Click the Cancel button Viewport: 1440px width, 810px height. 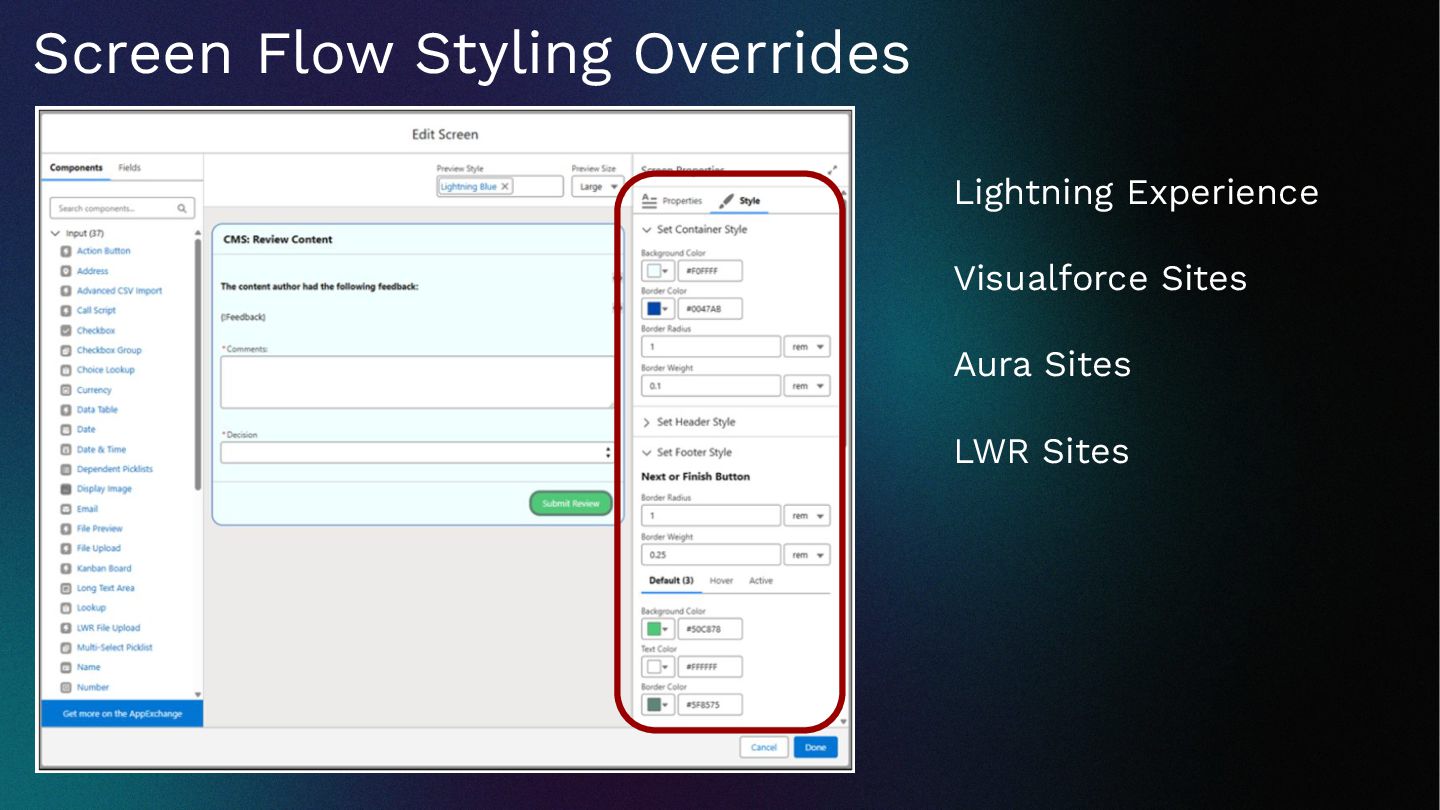coord(764,747)
